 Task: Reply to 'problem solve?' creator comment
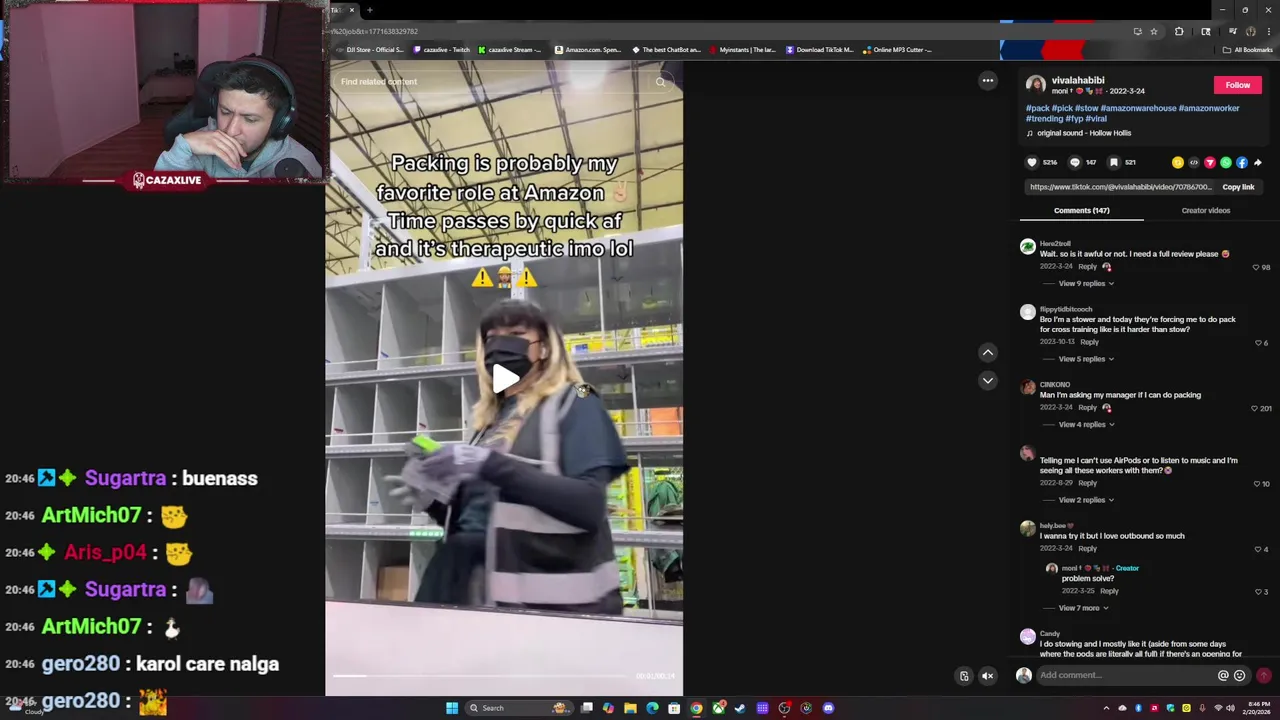(x=1109, y=591)
